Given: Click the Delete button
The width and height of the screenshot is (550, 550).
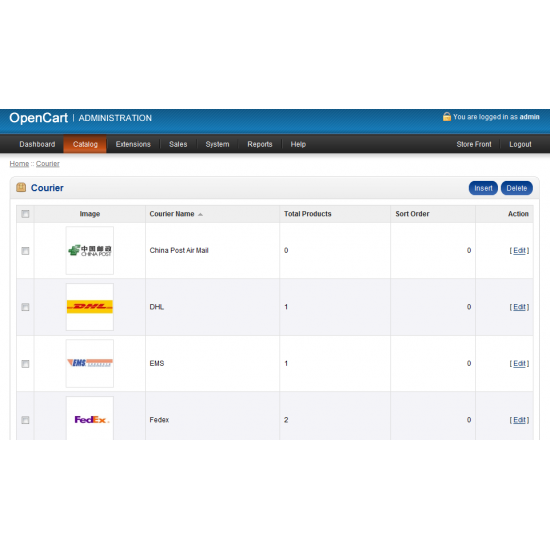Looking at the screenshot, I should pos(517,188).
